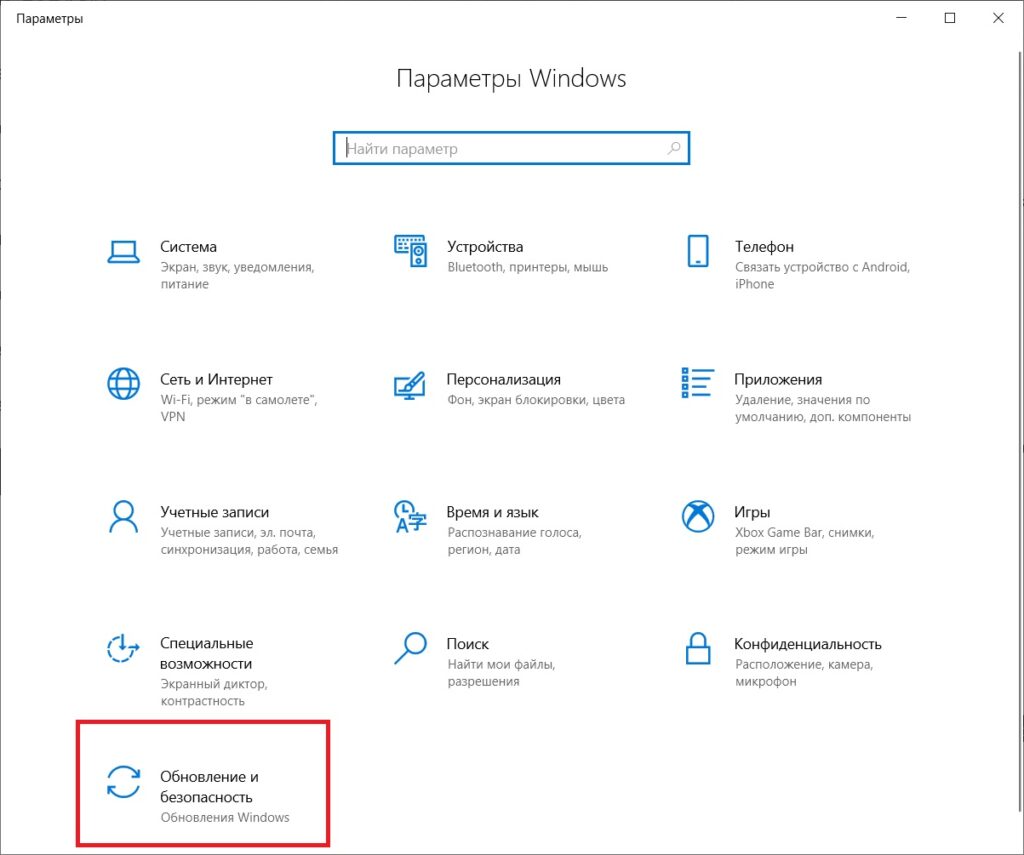
Task: Open the Учетные записи person icon
Action: click(x=123, y=517)
